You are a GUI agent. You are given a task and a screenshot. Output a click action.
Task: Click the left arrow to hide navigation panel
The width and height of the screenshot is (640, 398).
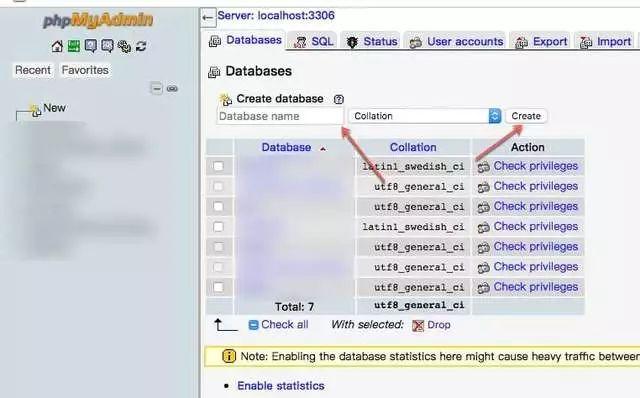[208, 17]
